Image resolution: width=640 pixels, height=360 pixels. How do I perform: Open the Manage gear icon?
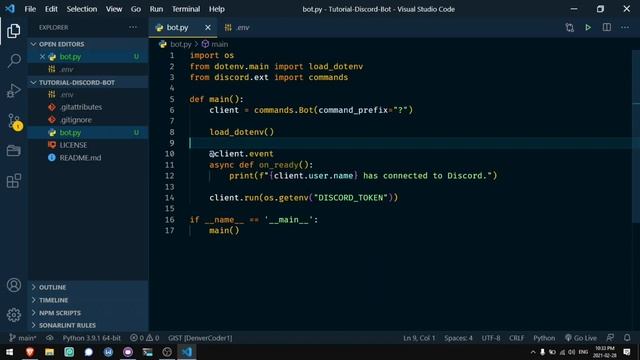pyautogui.click(x=13, y=315)
